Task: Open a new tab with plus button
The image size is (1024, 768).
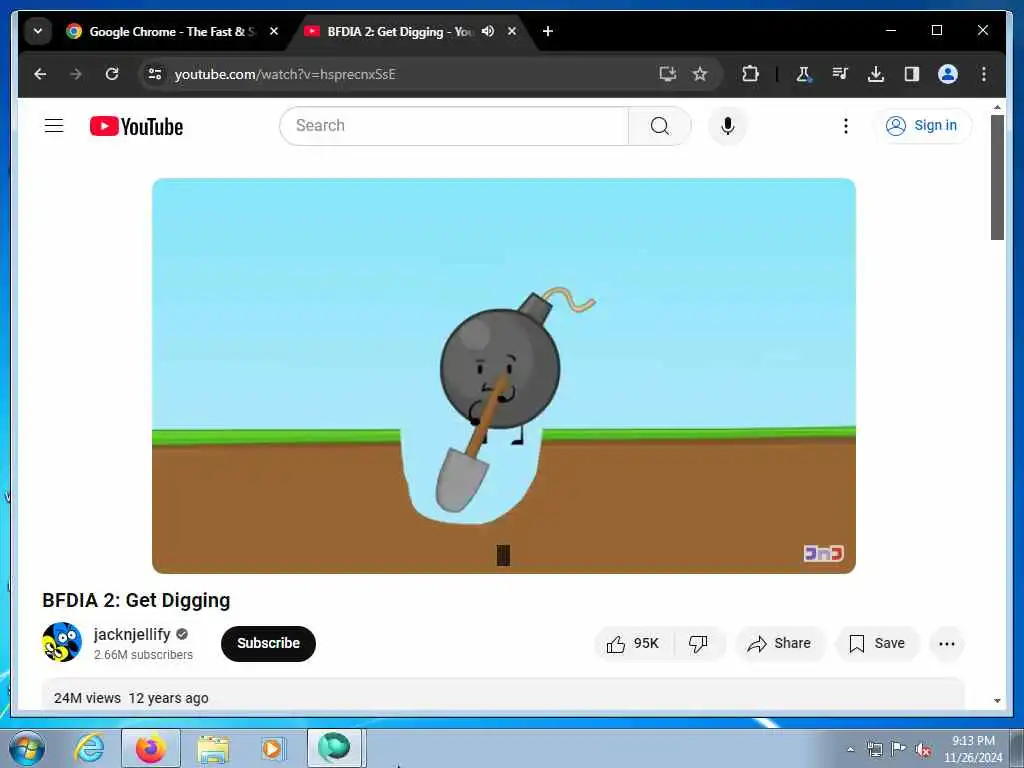Action: (547, 31)
